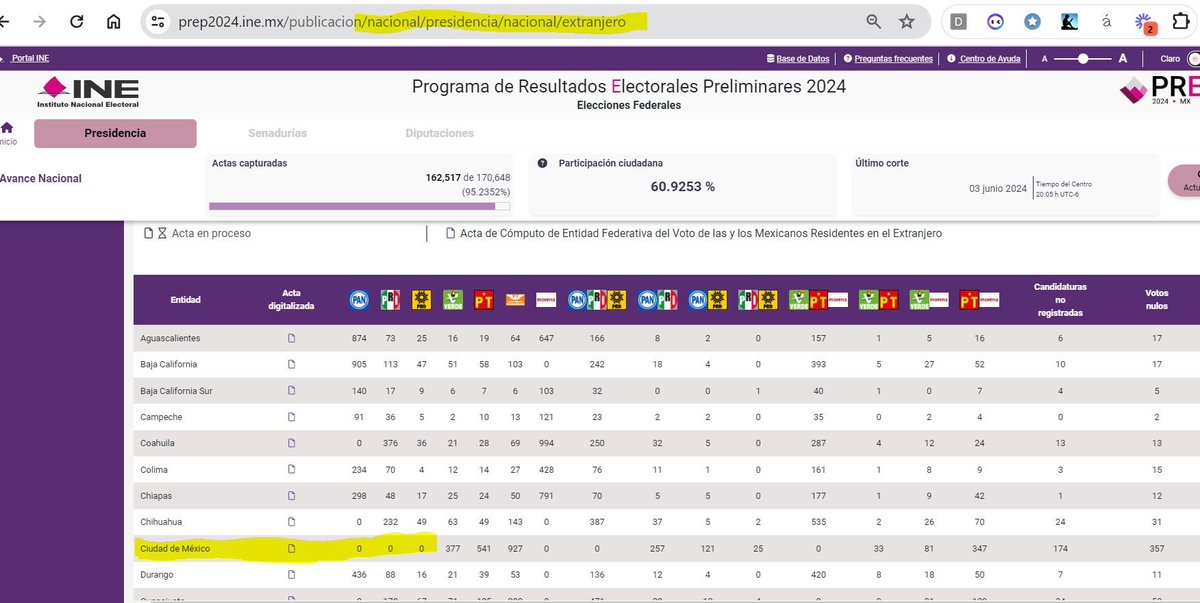Screen dimensions: 1200x603
Task: Select the Ciudad de México row name
Action: pos(175,548)
